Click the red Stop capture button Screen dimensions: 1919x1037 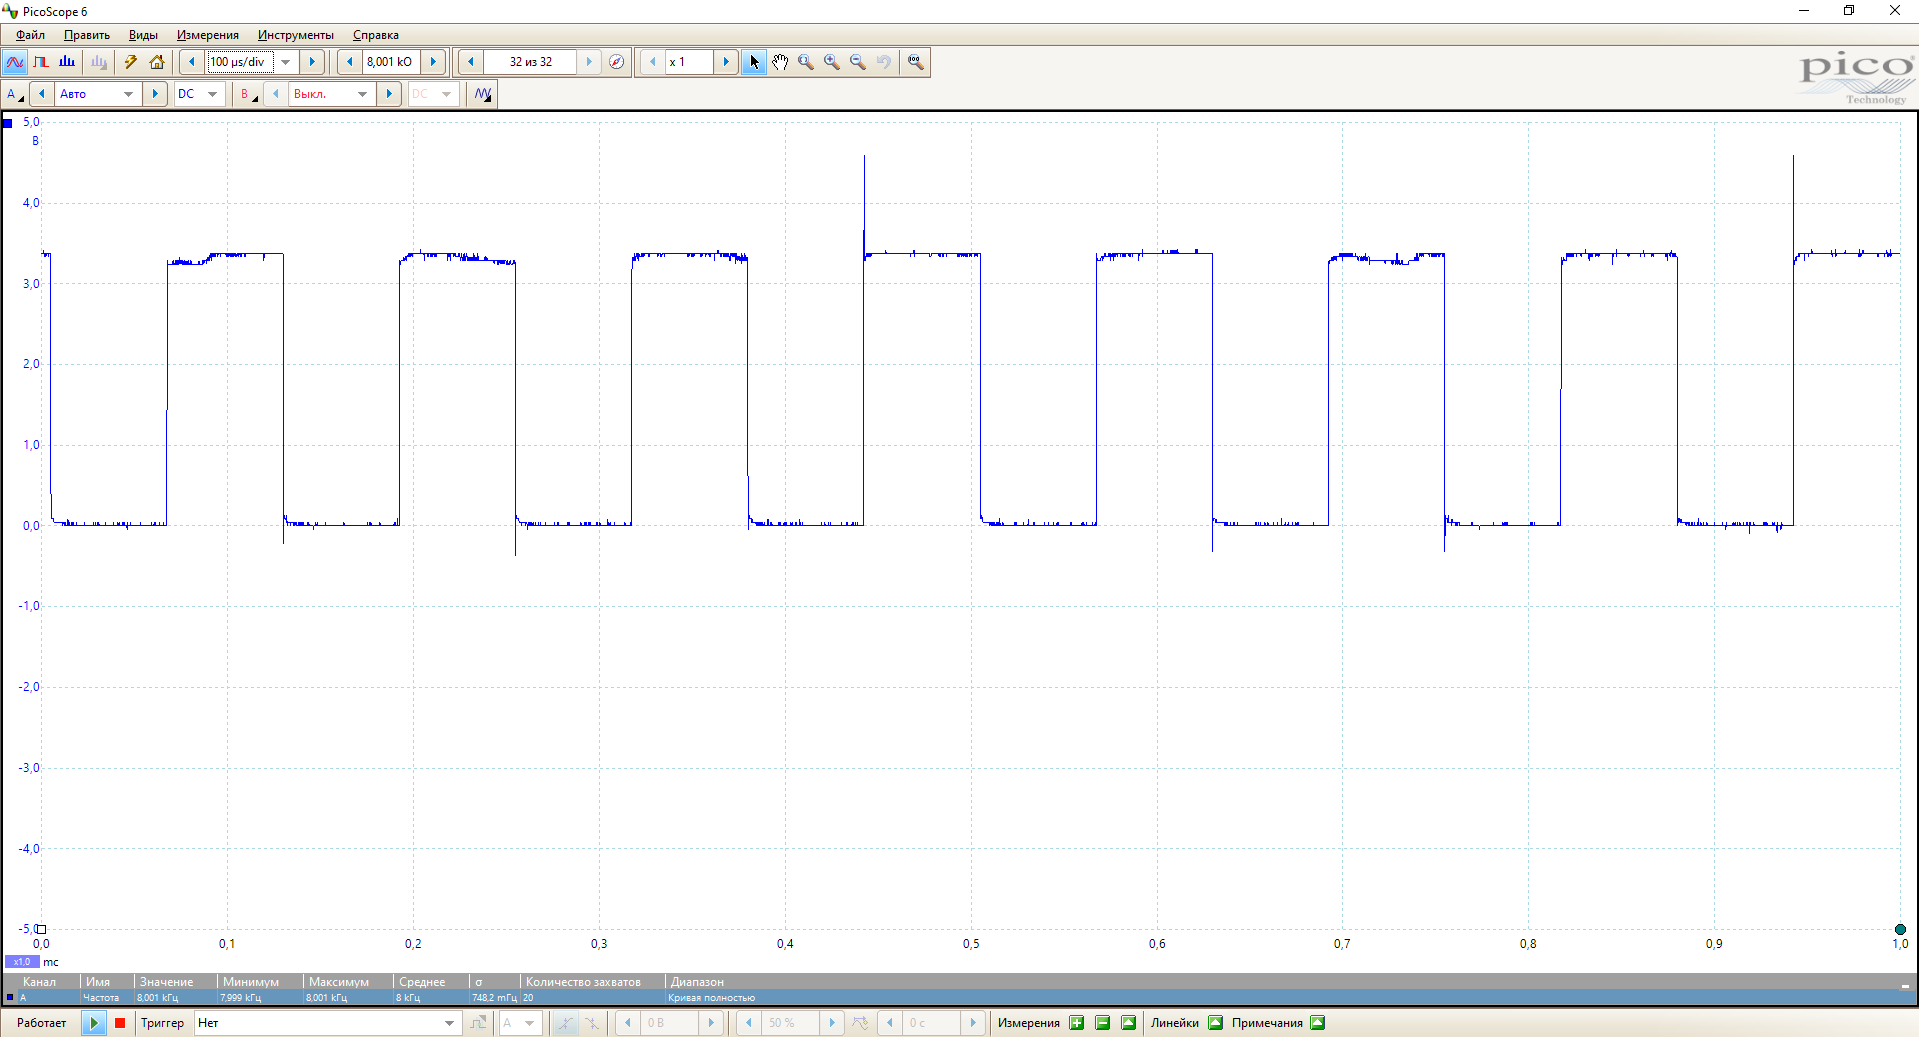(x=120, y=1023)
